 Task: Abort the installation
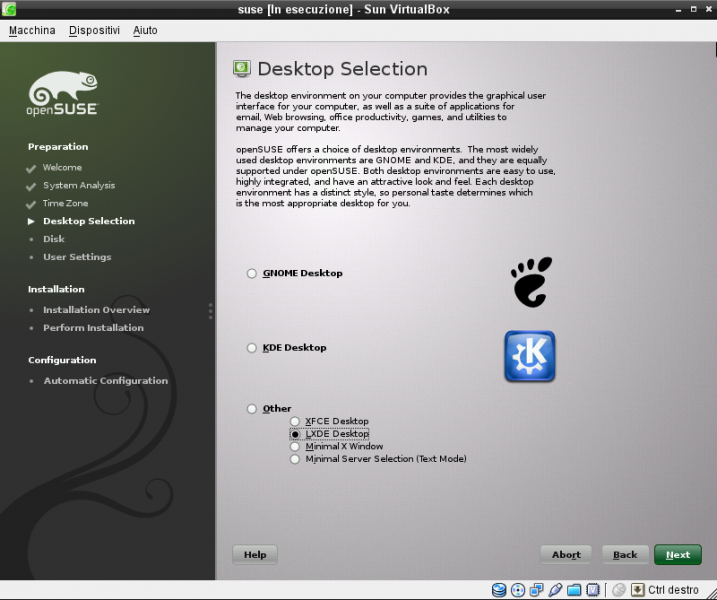(x=566, y=554)
